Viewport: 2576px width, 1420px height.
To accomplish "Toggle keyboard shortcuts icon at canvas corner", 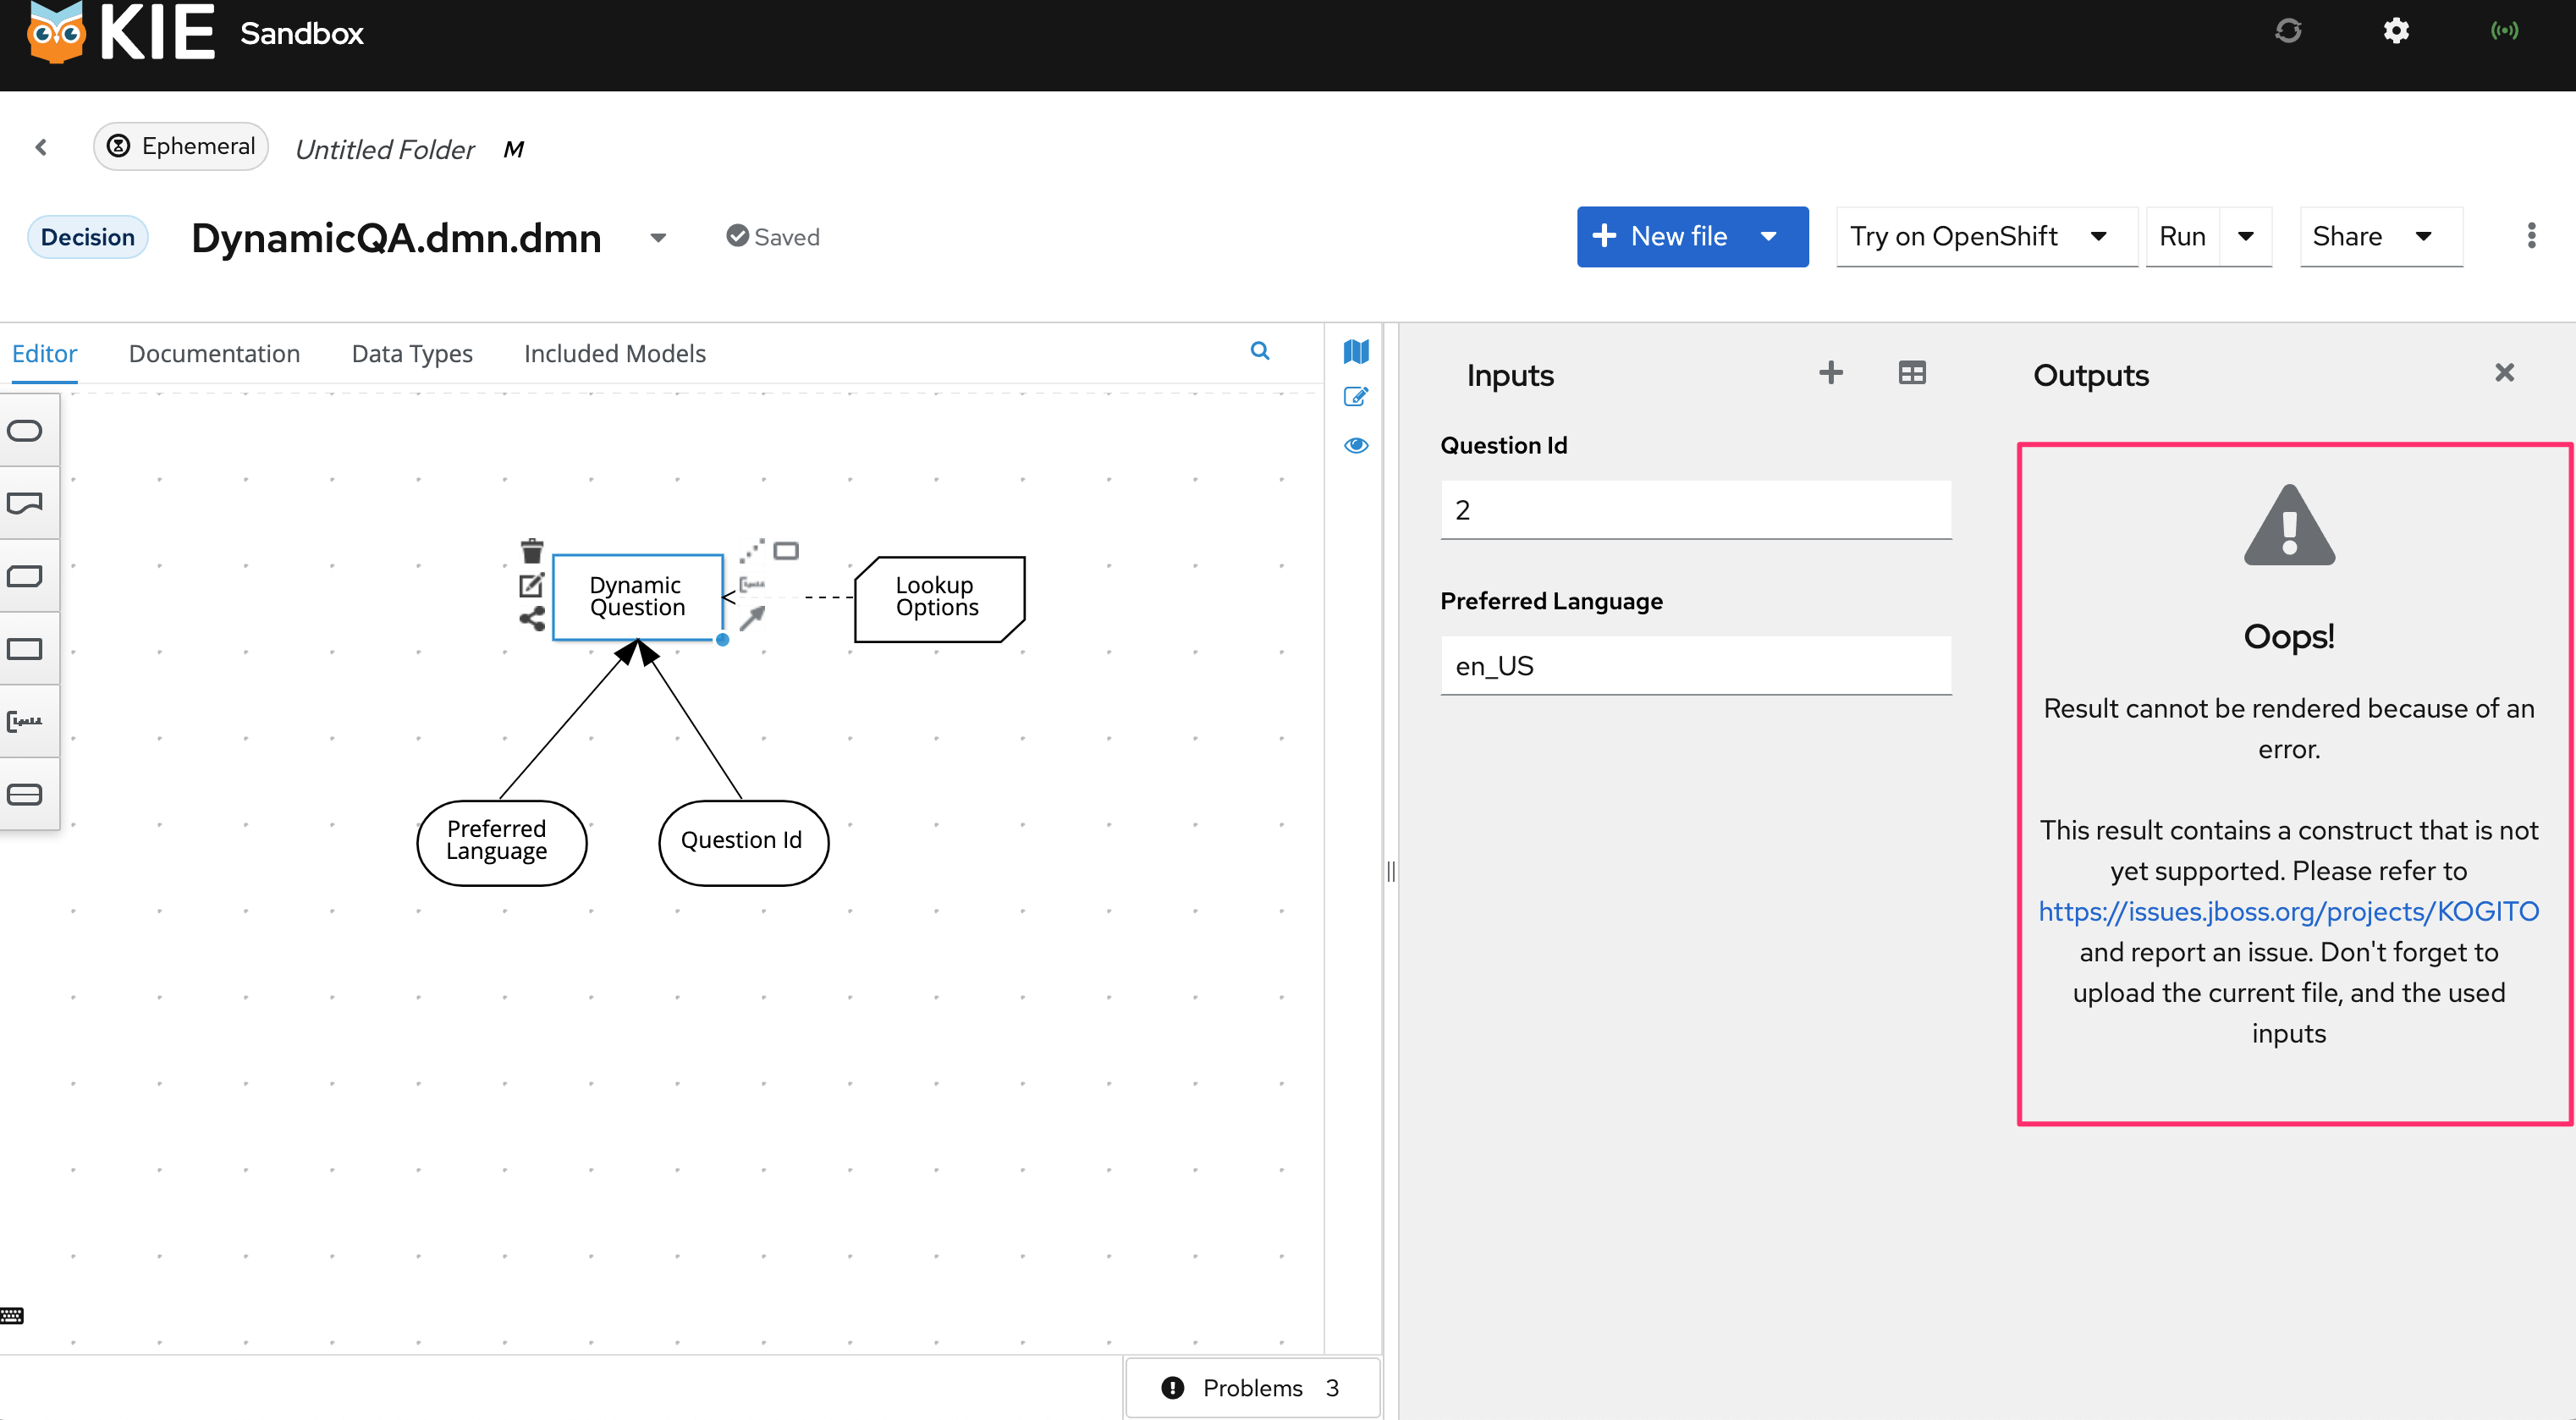I will [12, 1316].
